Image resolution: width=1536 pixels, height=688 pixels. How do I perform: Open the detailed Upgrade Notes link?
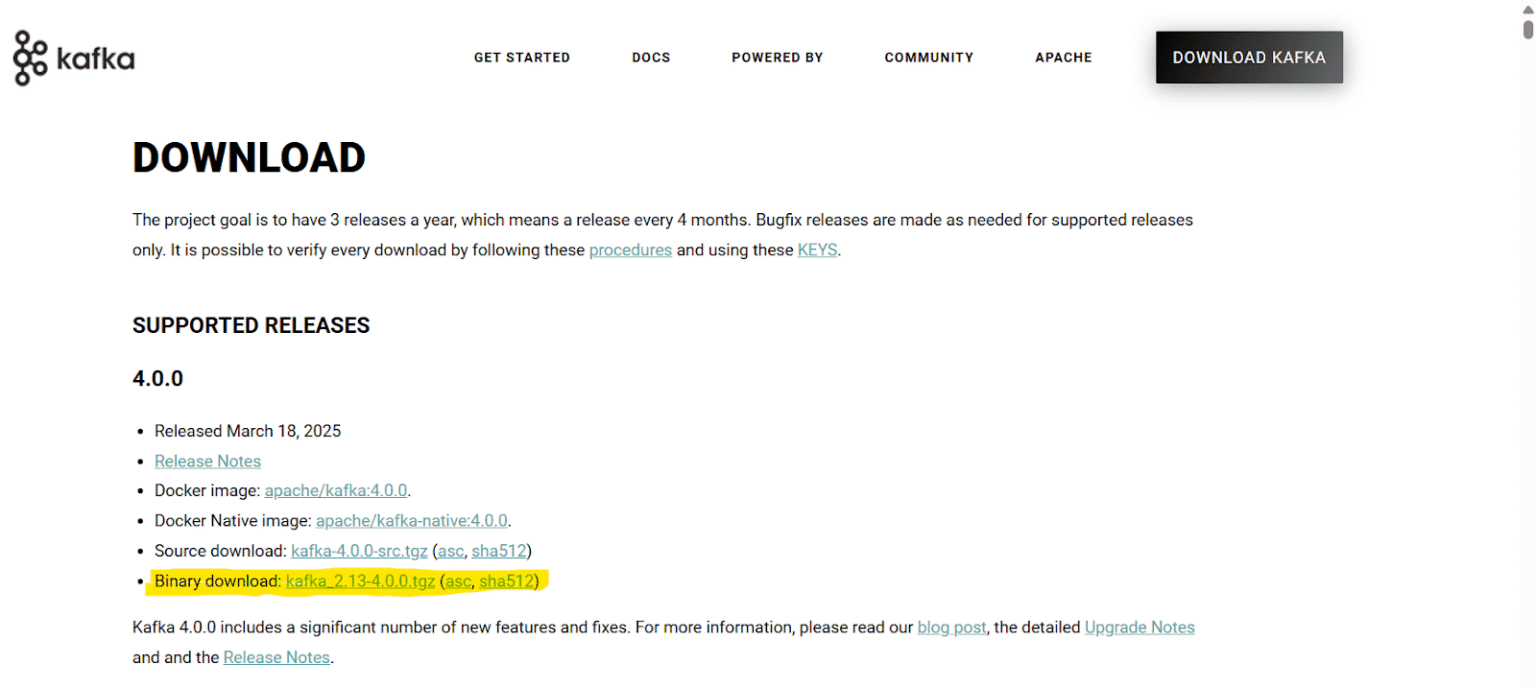[1140, 628]
